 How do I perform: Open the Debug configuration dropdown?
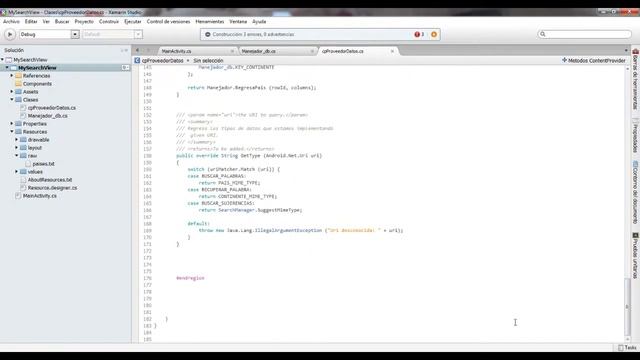[x=75, y=35]
